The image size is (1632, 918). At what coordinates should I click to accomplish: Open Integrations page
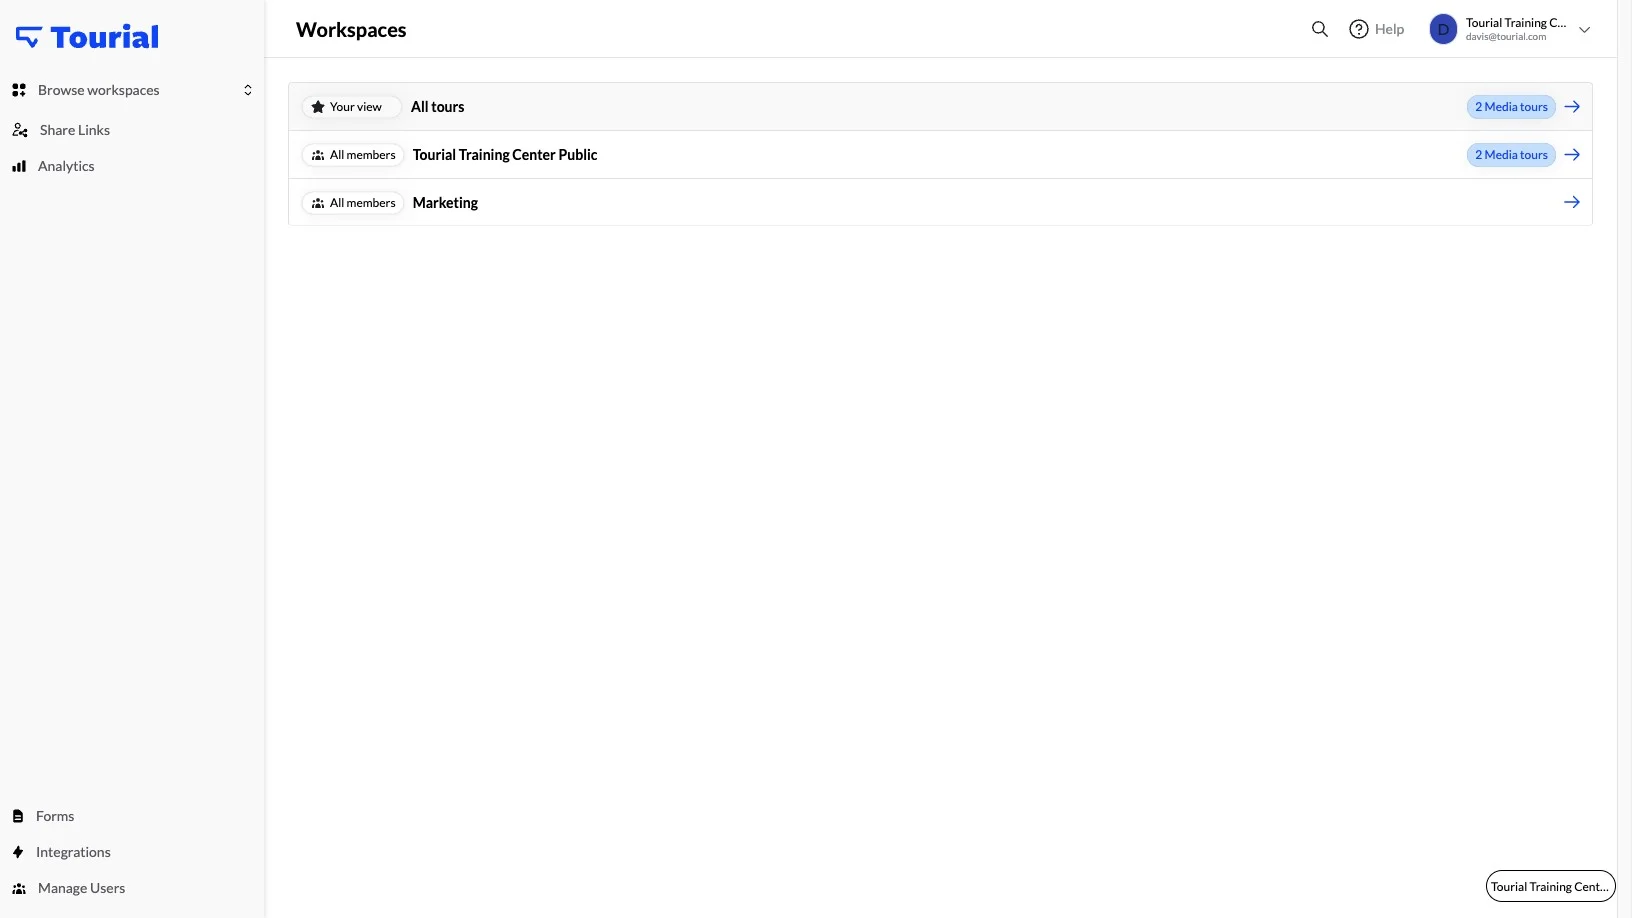[73, 852]
